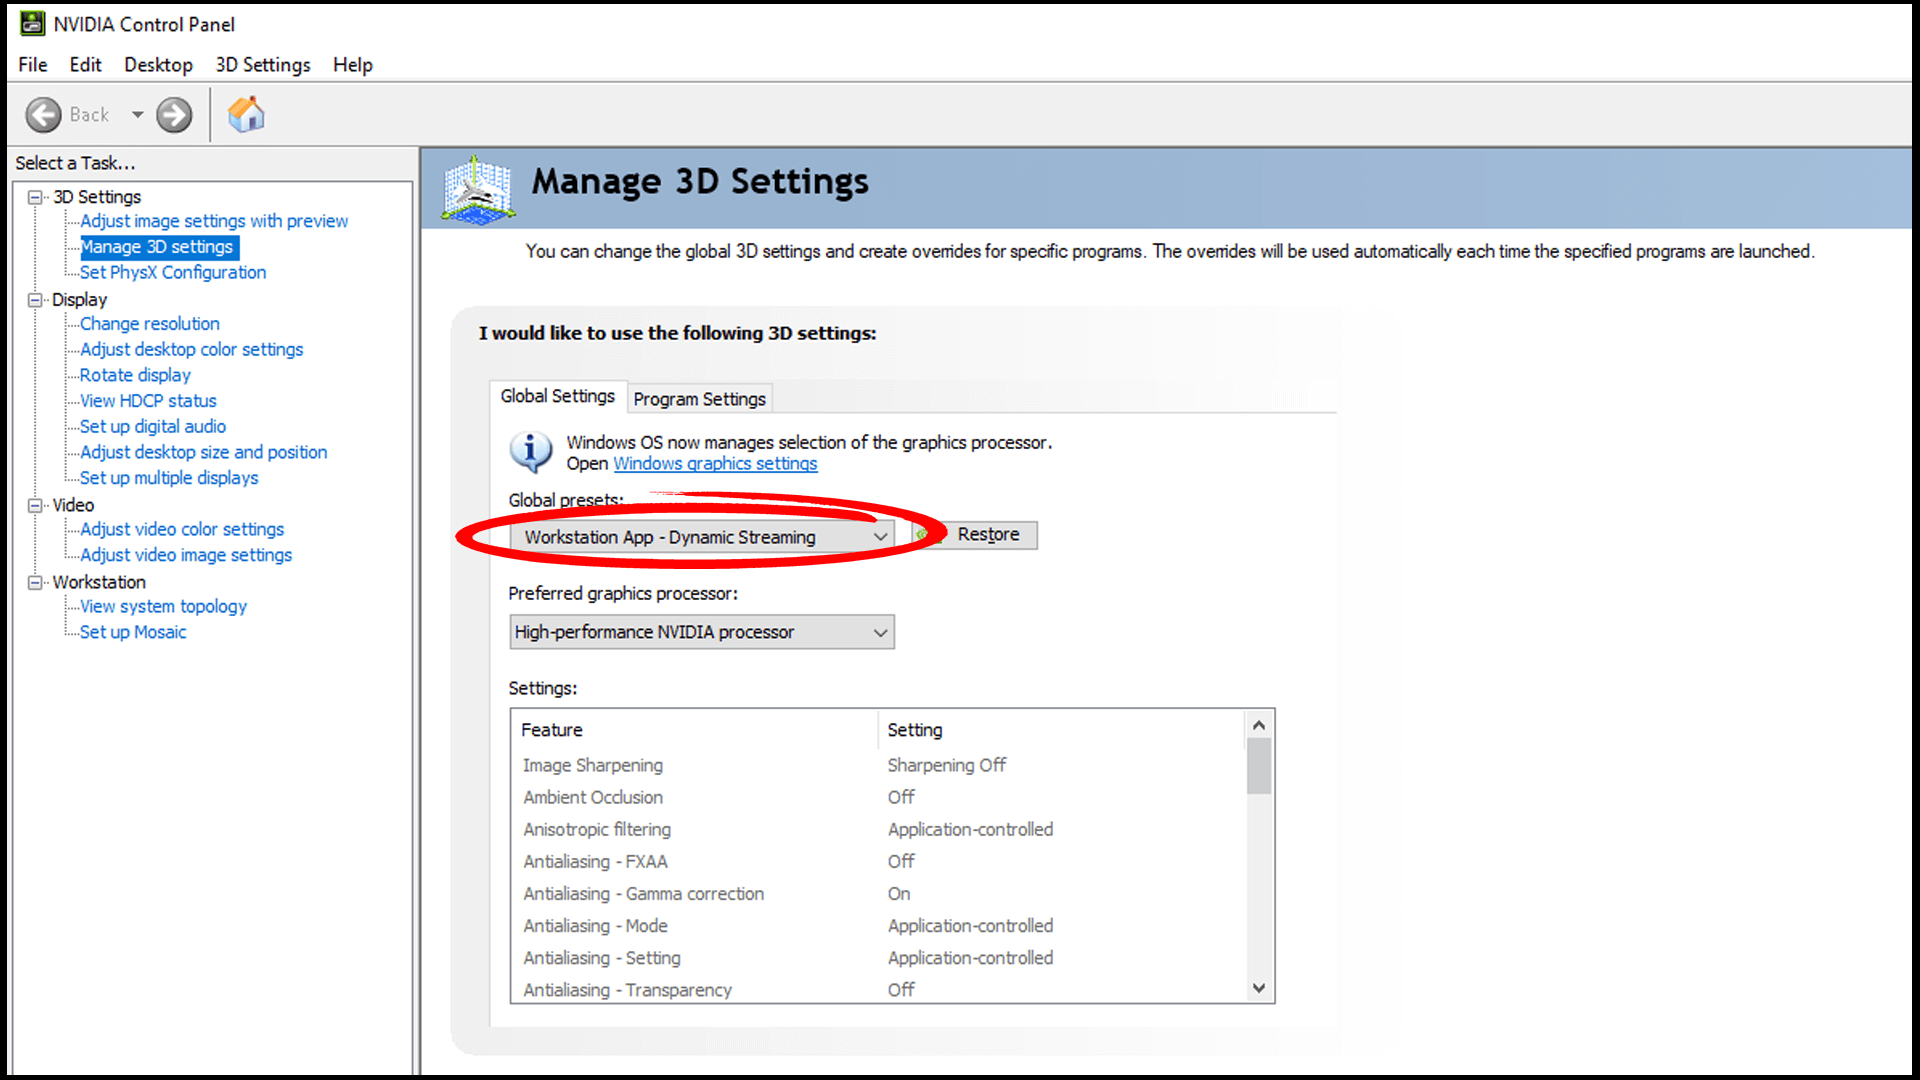
Task: Open Rotate display task
Action: [135, 375]
